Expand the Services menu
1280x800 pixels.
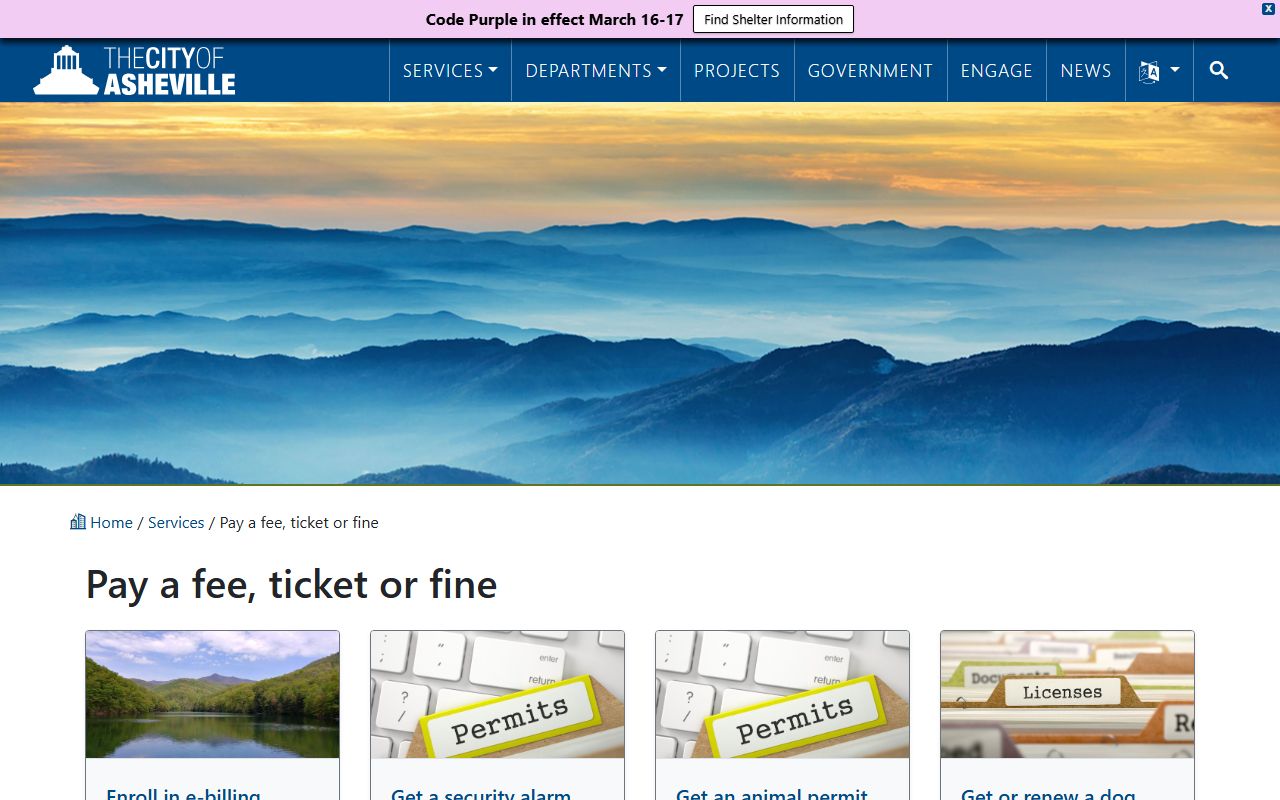(450, 70)
